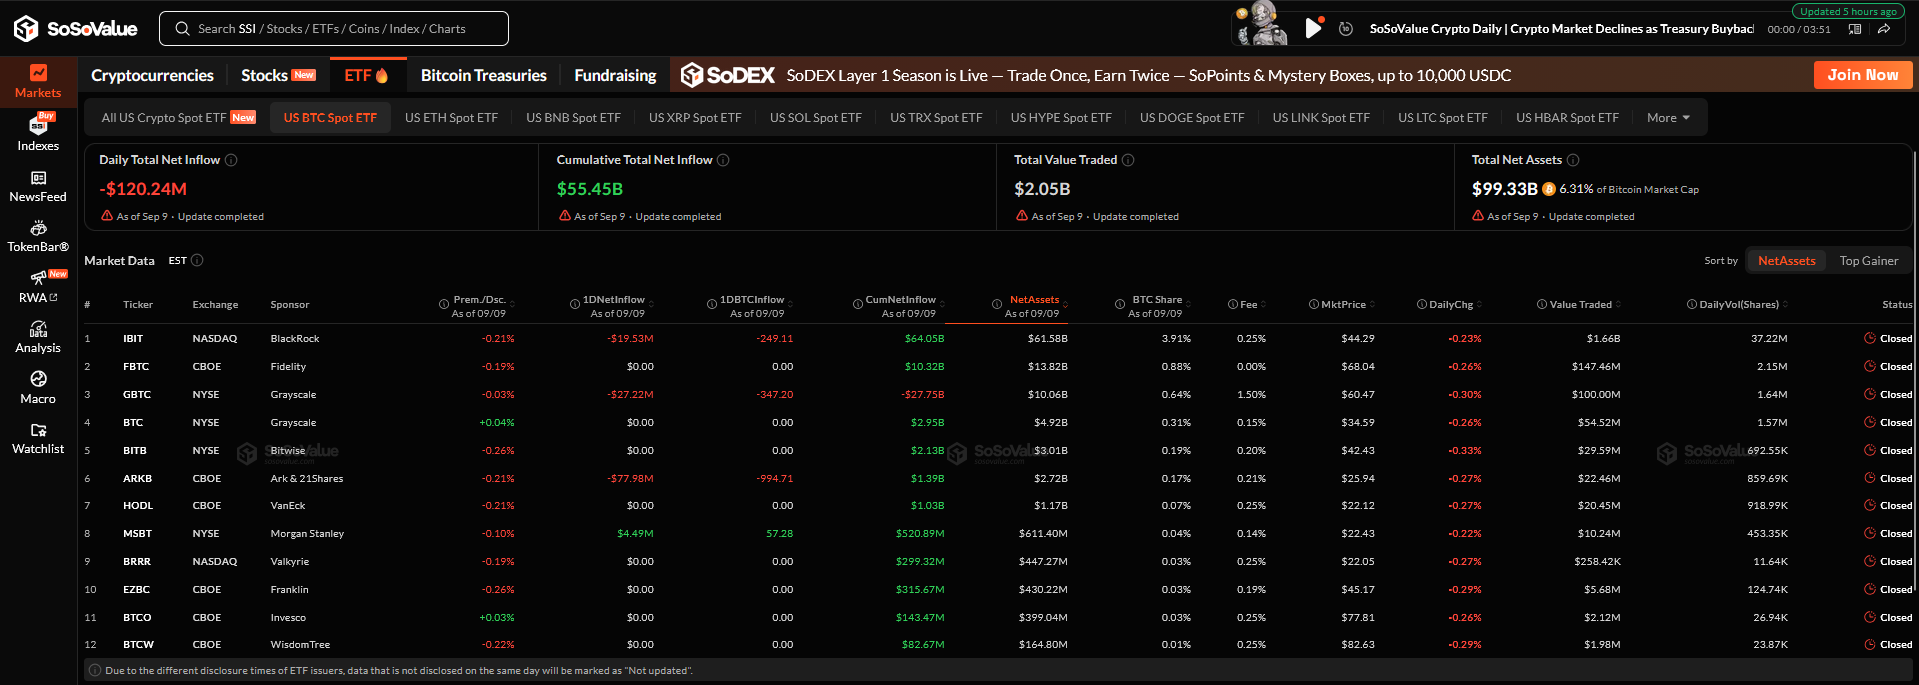
Task: Sort by Prem./Dsc. column arrows
Action: [510, 304]
